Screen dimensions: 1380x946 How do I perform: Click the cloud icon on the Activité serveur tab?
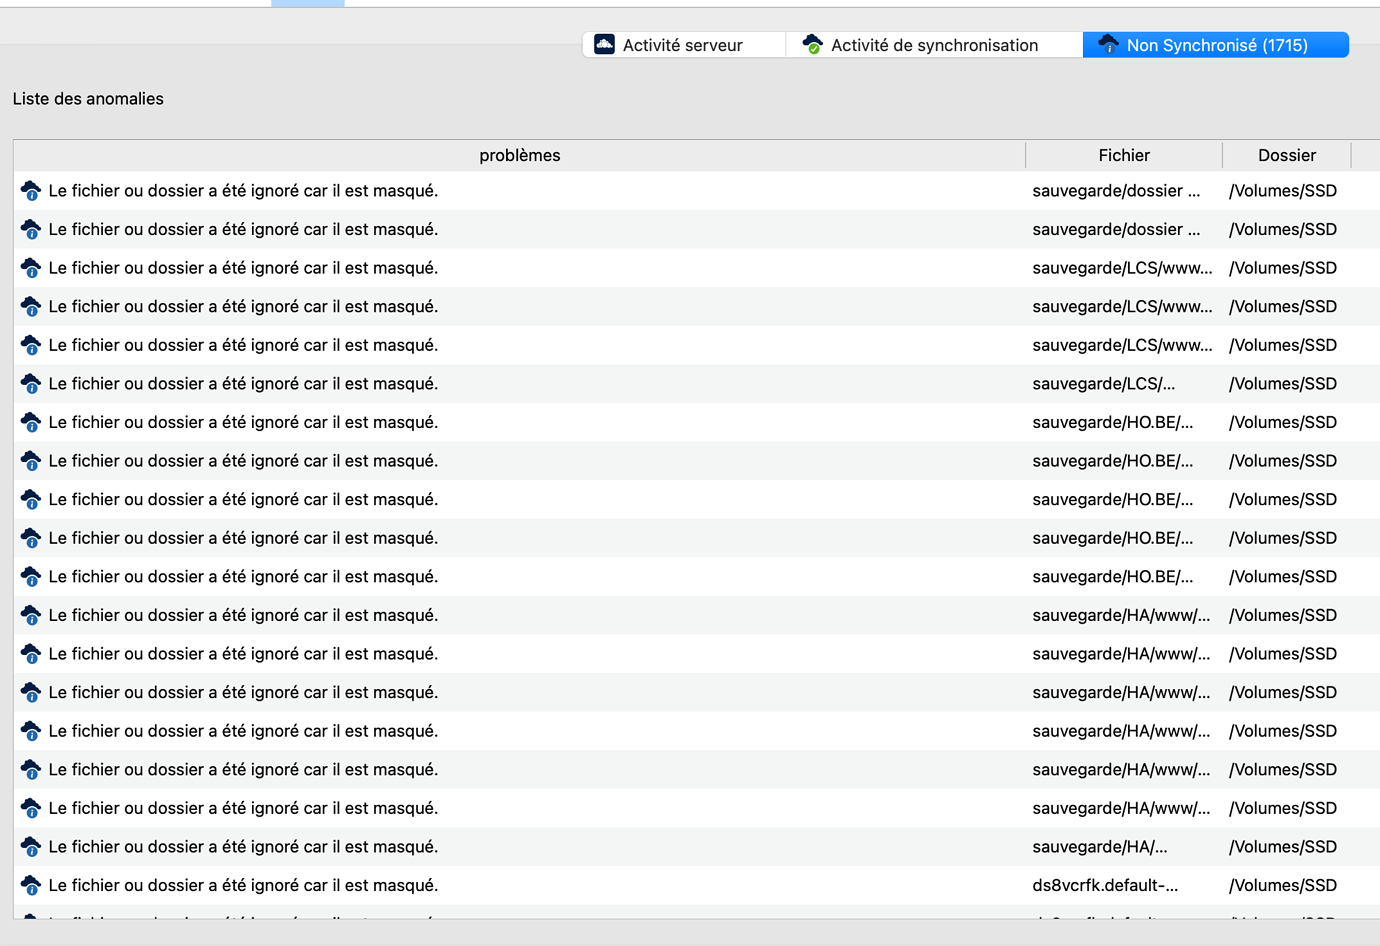point(604,44)
